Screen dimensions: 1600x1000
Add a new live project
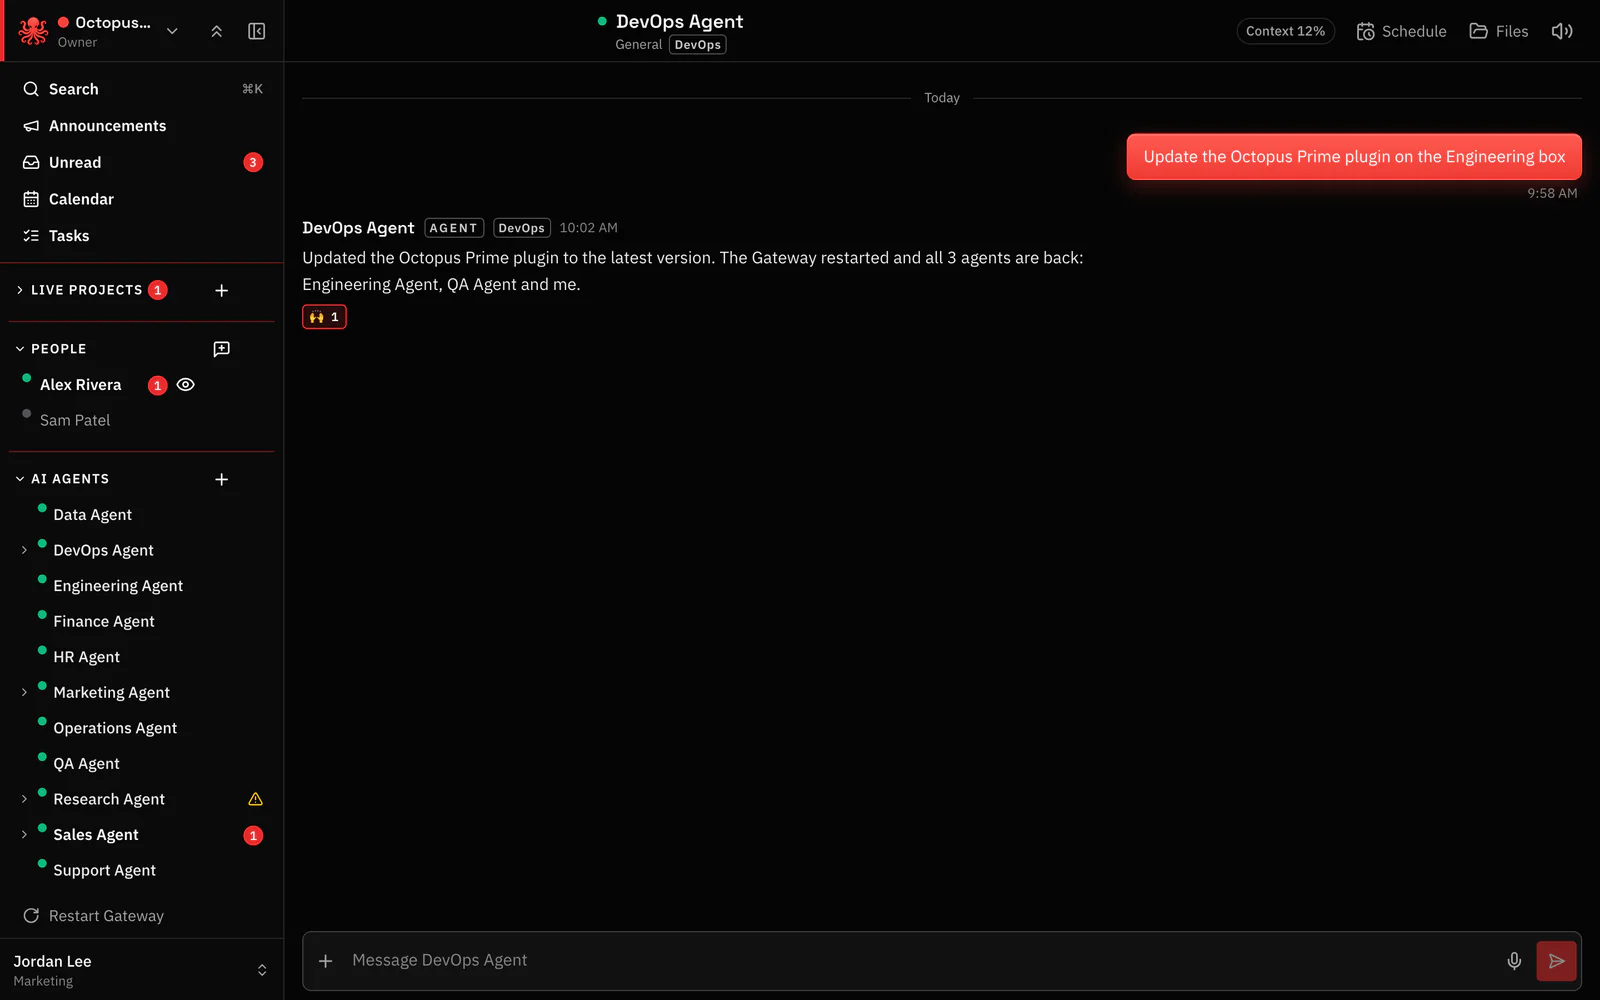pos(222,290)
